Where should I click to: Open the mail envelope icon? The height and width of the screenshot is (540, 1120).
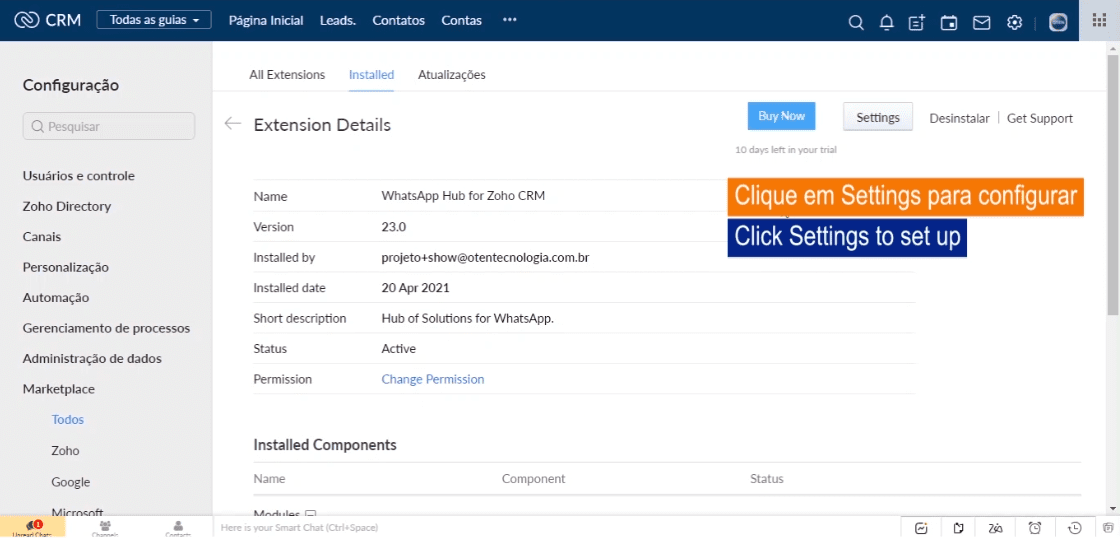click(x=981, y=22)
